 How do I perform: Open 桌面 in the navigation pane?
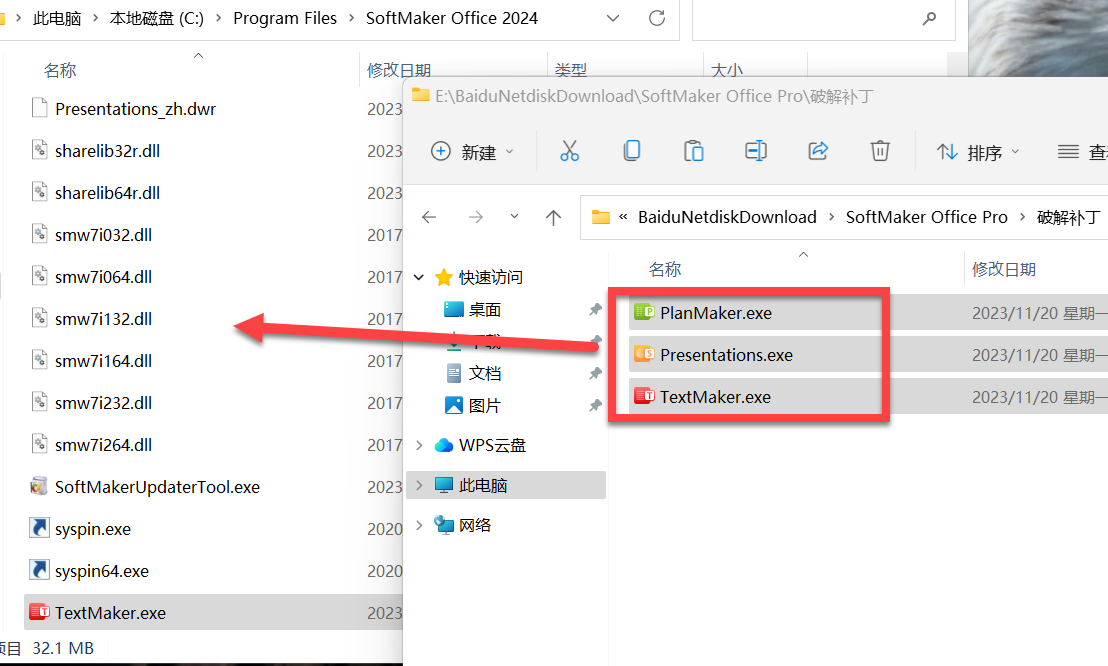pos(484,310)
